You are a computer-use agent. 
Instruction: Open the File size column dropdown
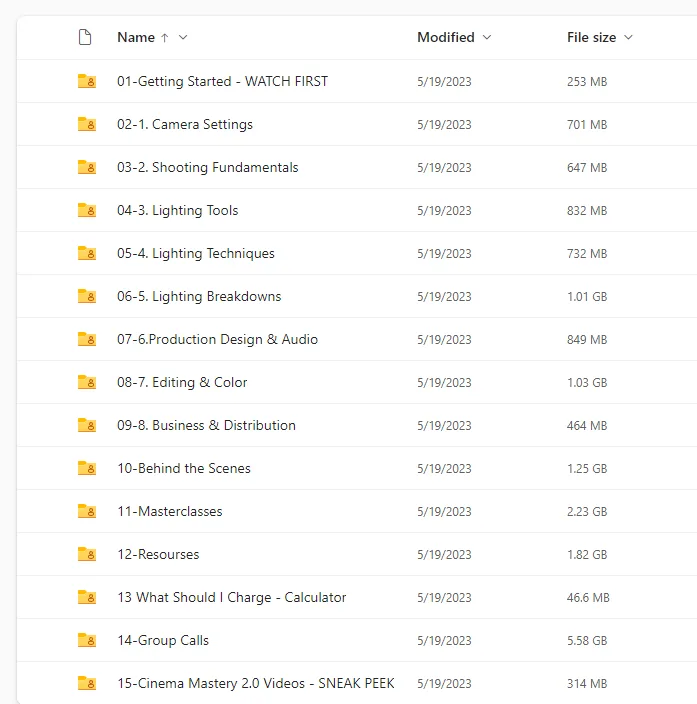click(x=628, y=38)
